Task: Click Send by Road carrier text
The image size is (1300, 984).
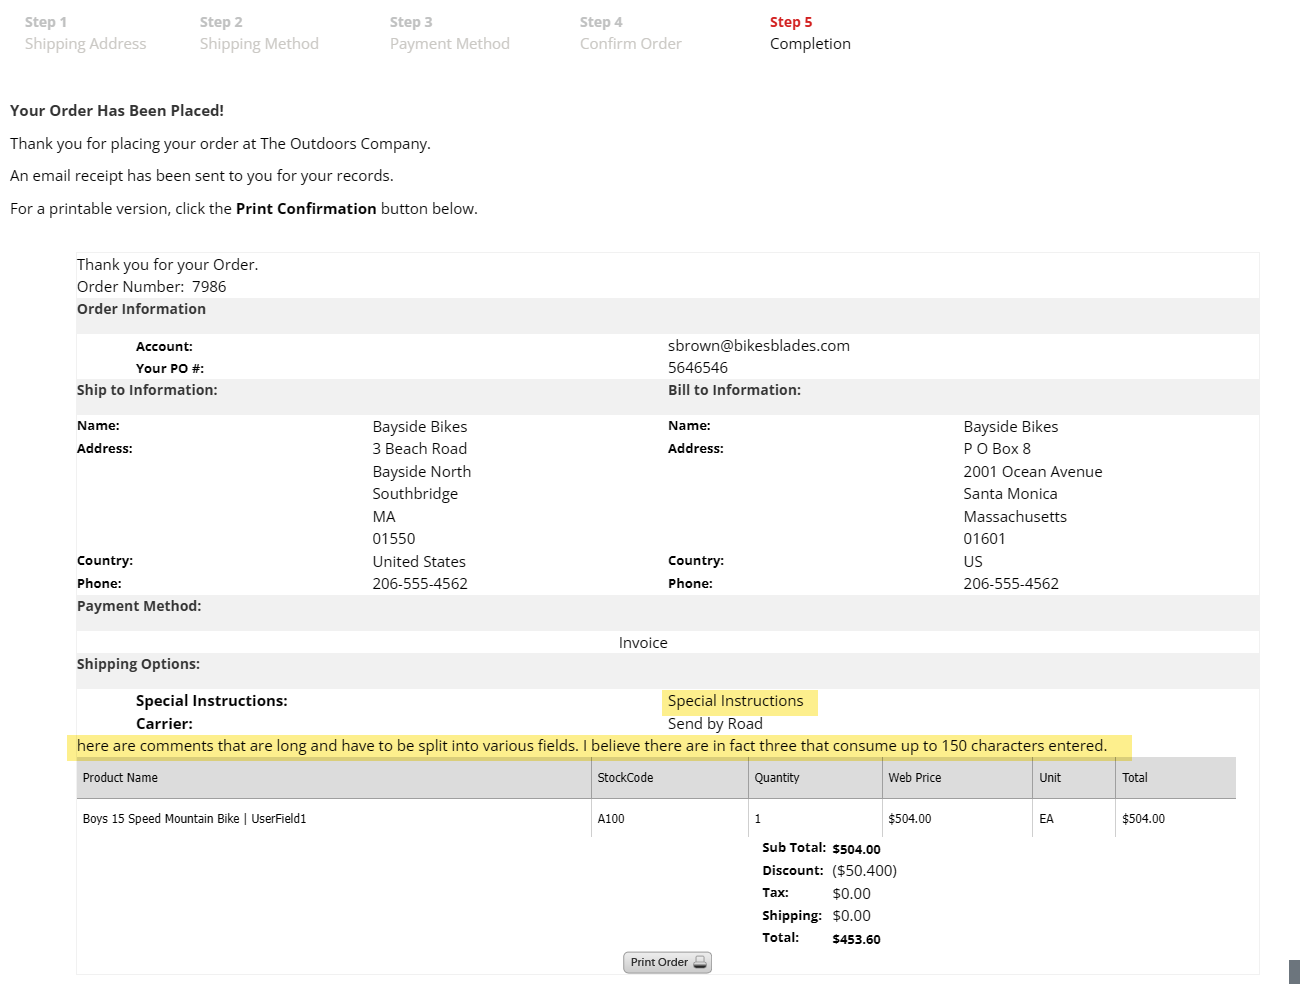Action: [x=714, y=724]
